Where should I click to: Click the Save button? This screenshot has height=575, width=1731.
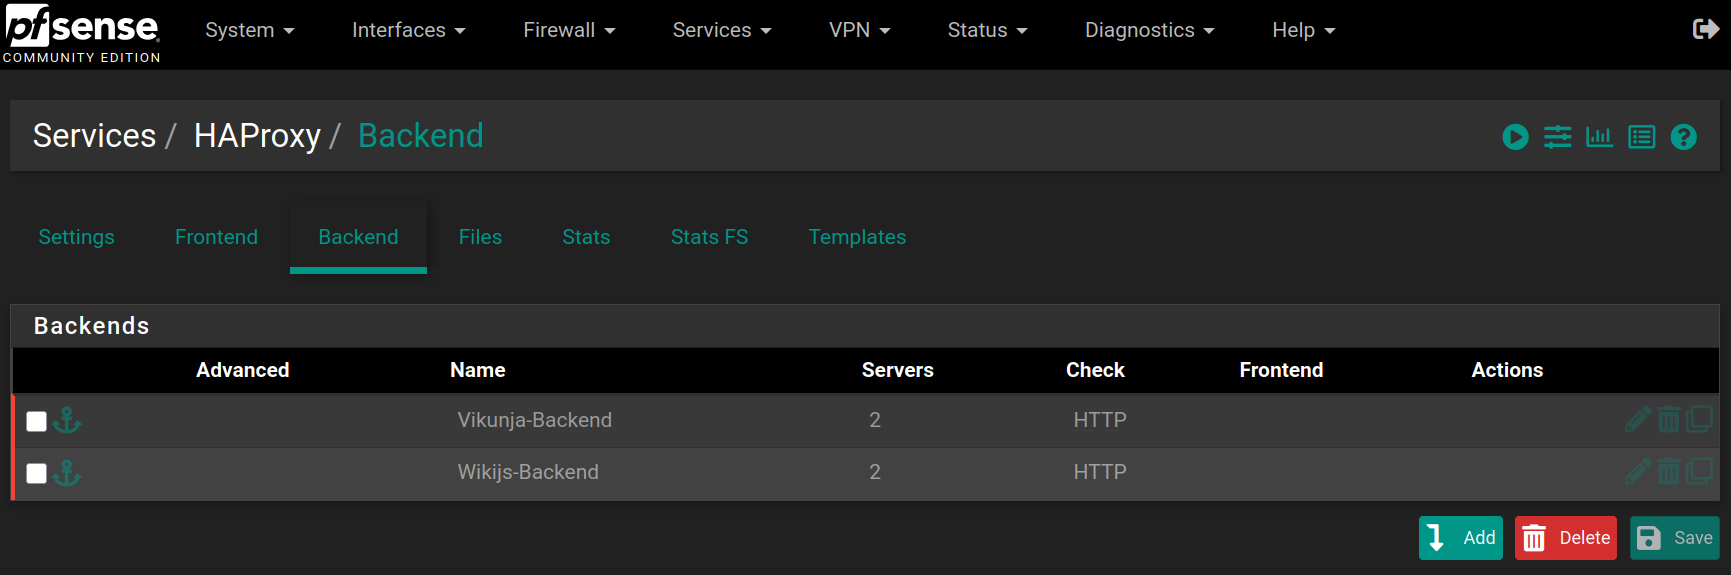(x=1675, y=538)
